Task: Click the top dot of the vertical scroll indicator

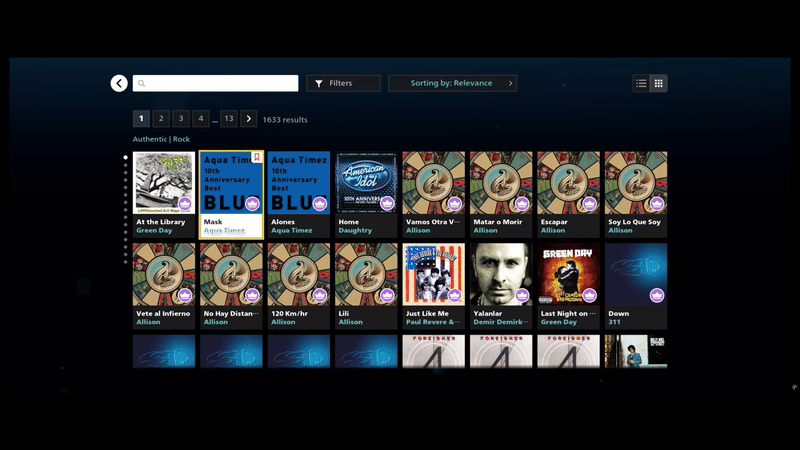Action: tap(125, 158)
